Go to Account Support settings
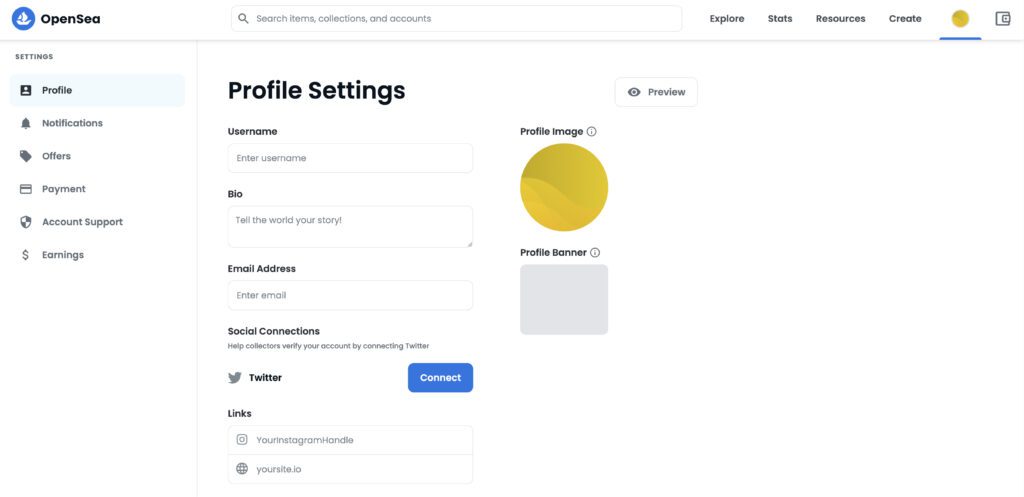This screenshot has width=1024, height=497. click(82, 222)
